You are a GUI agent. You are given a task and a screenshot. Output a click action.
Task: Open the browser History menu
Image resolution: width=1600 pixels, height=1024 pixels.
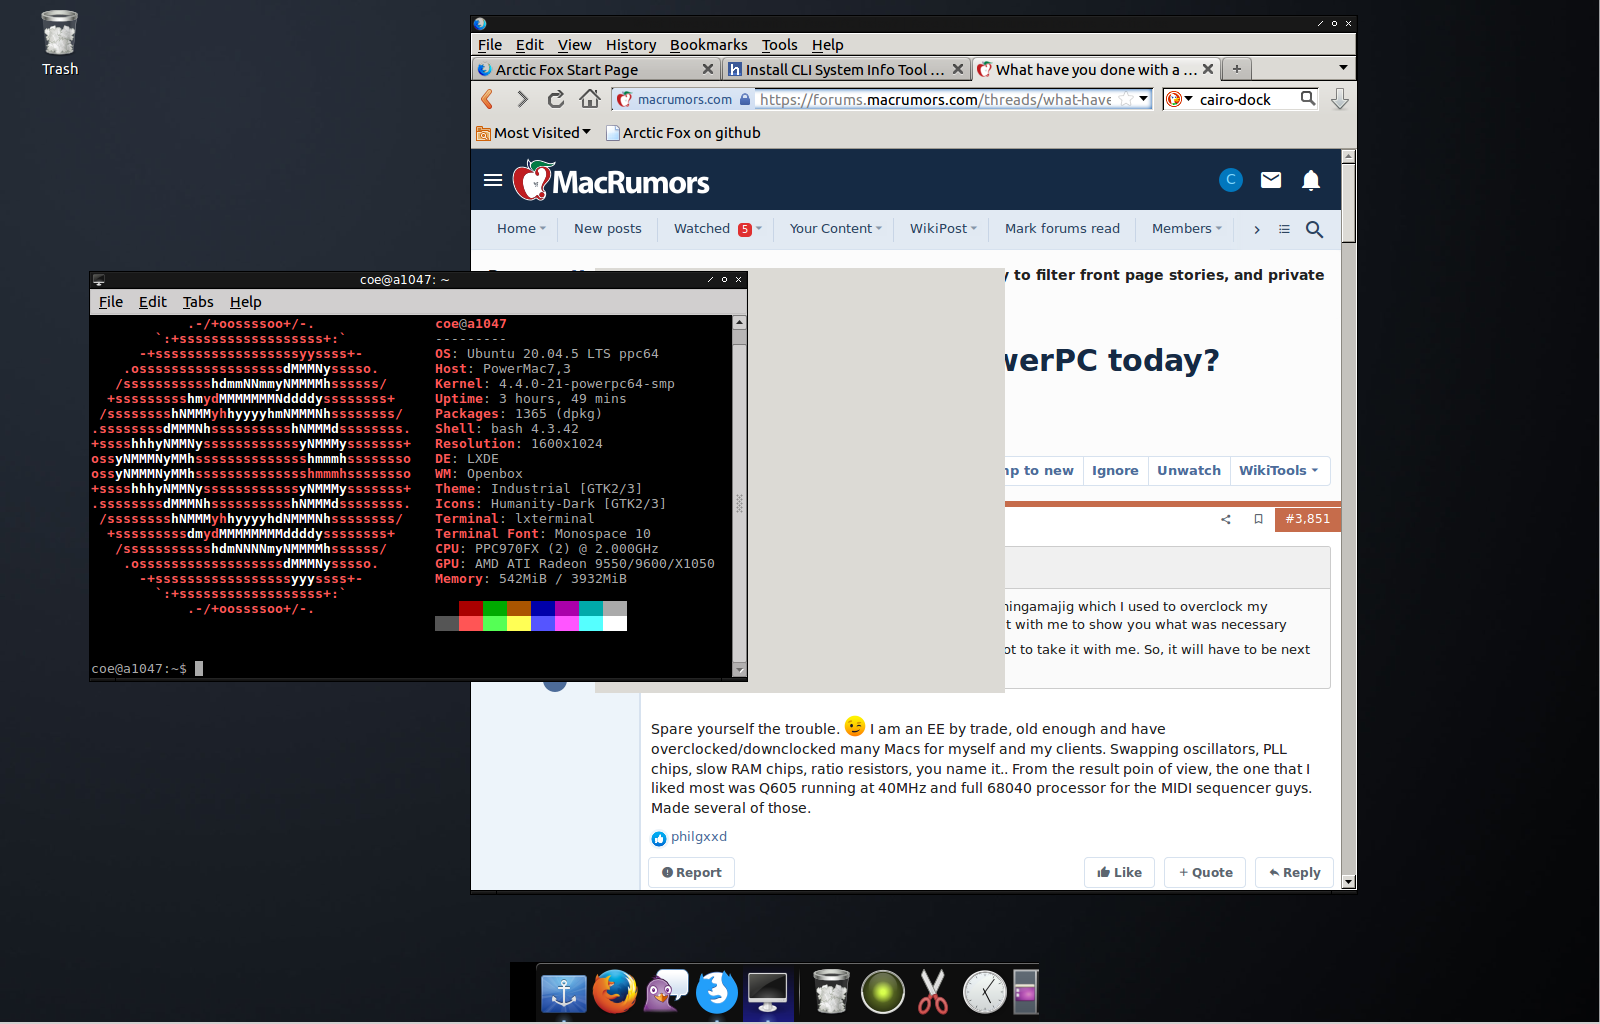tap(631, 45)
